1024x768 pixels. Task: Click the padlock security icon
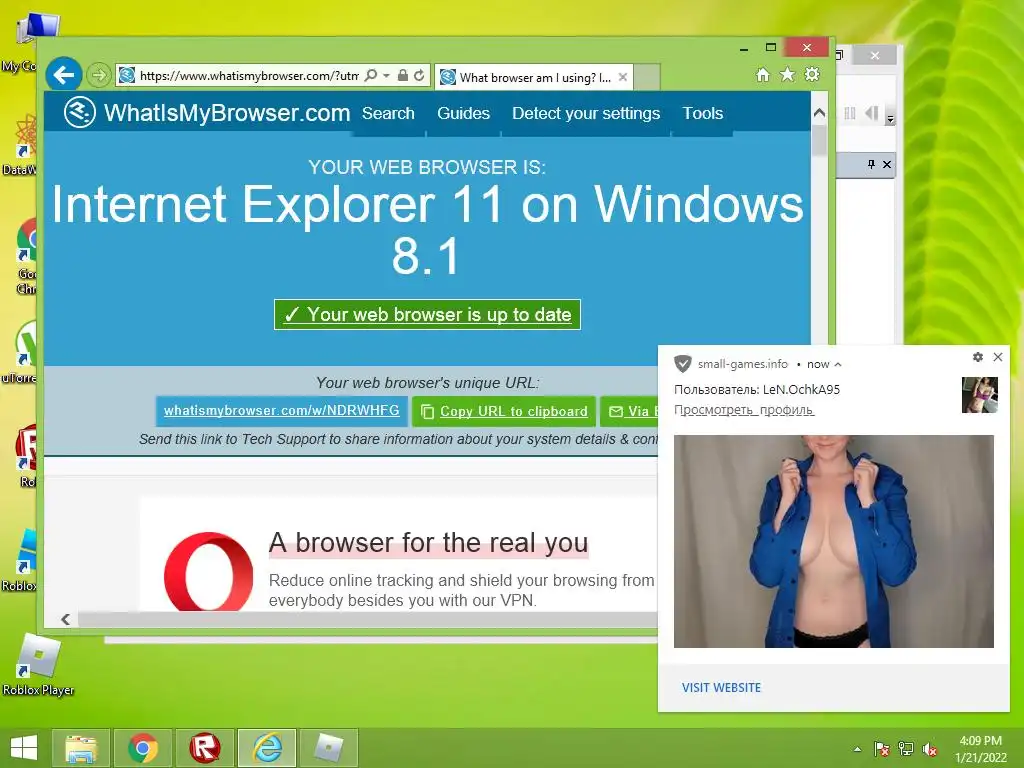[403, 76]
